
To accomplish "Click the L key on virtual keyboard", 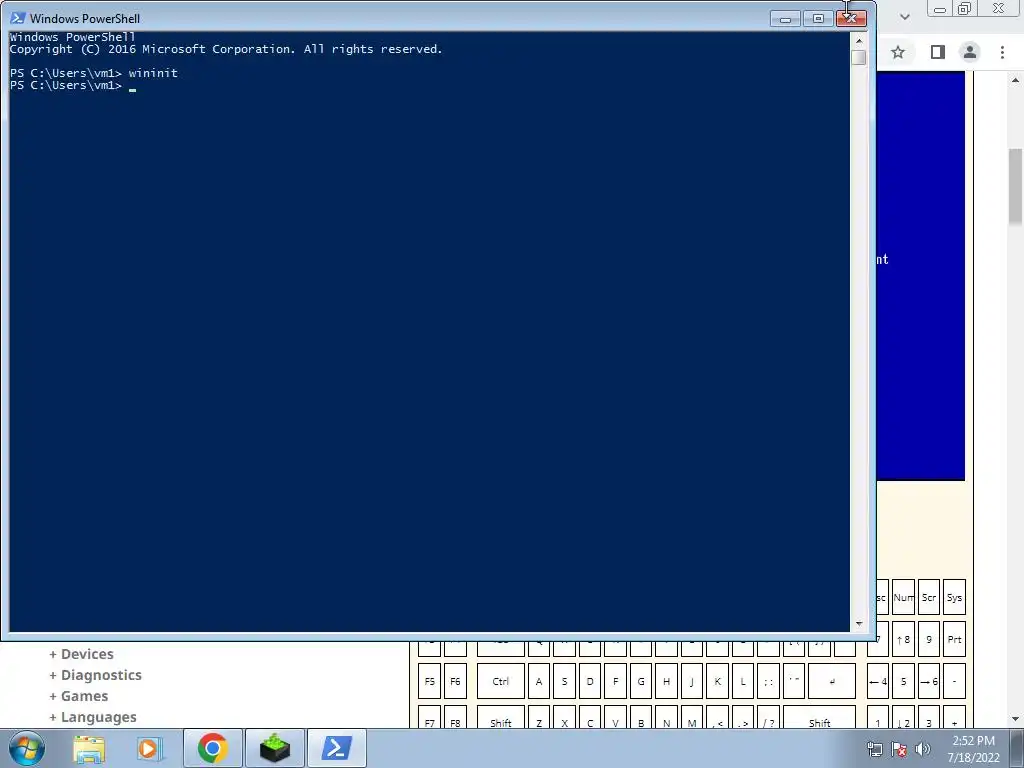I will point(743,681).
